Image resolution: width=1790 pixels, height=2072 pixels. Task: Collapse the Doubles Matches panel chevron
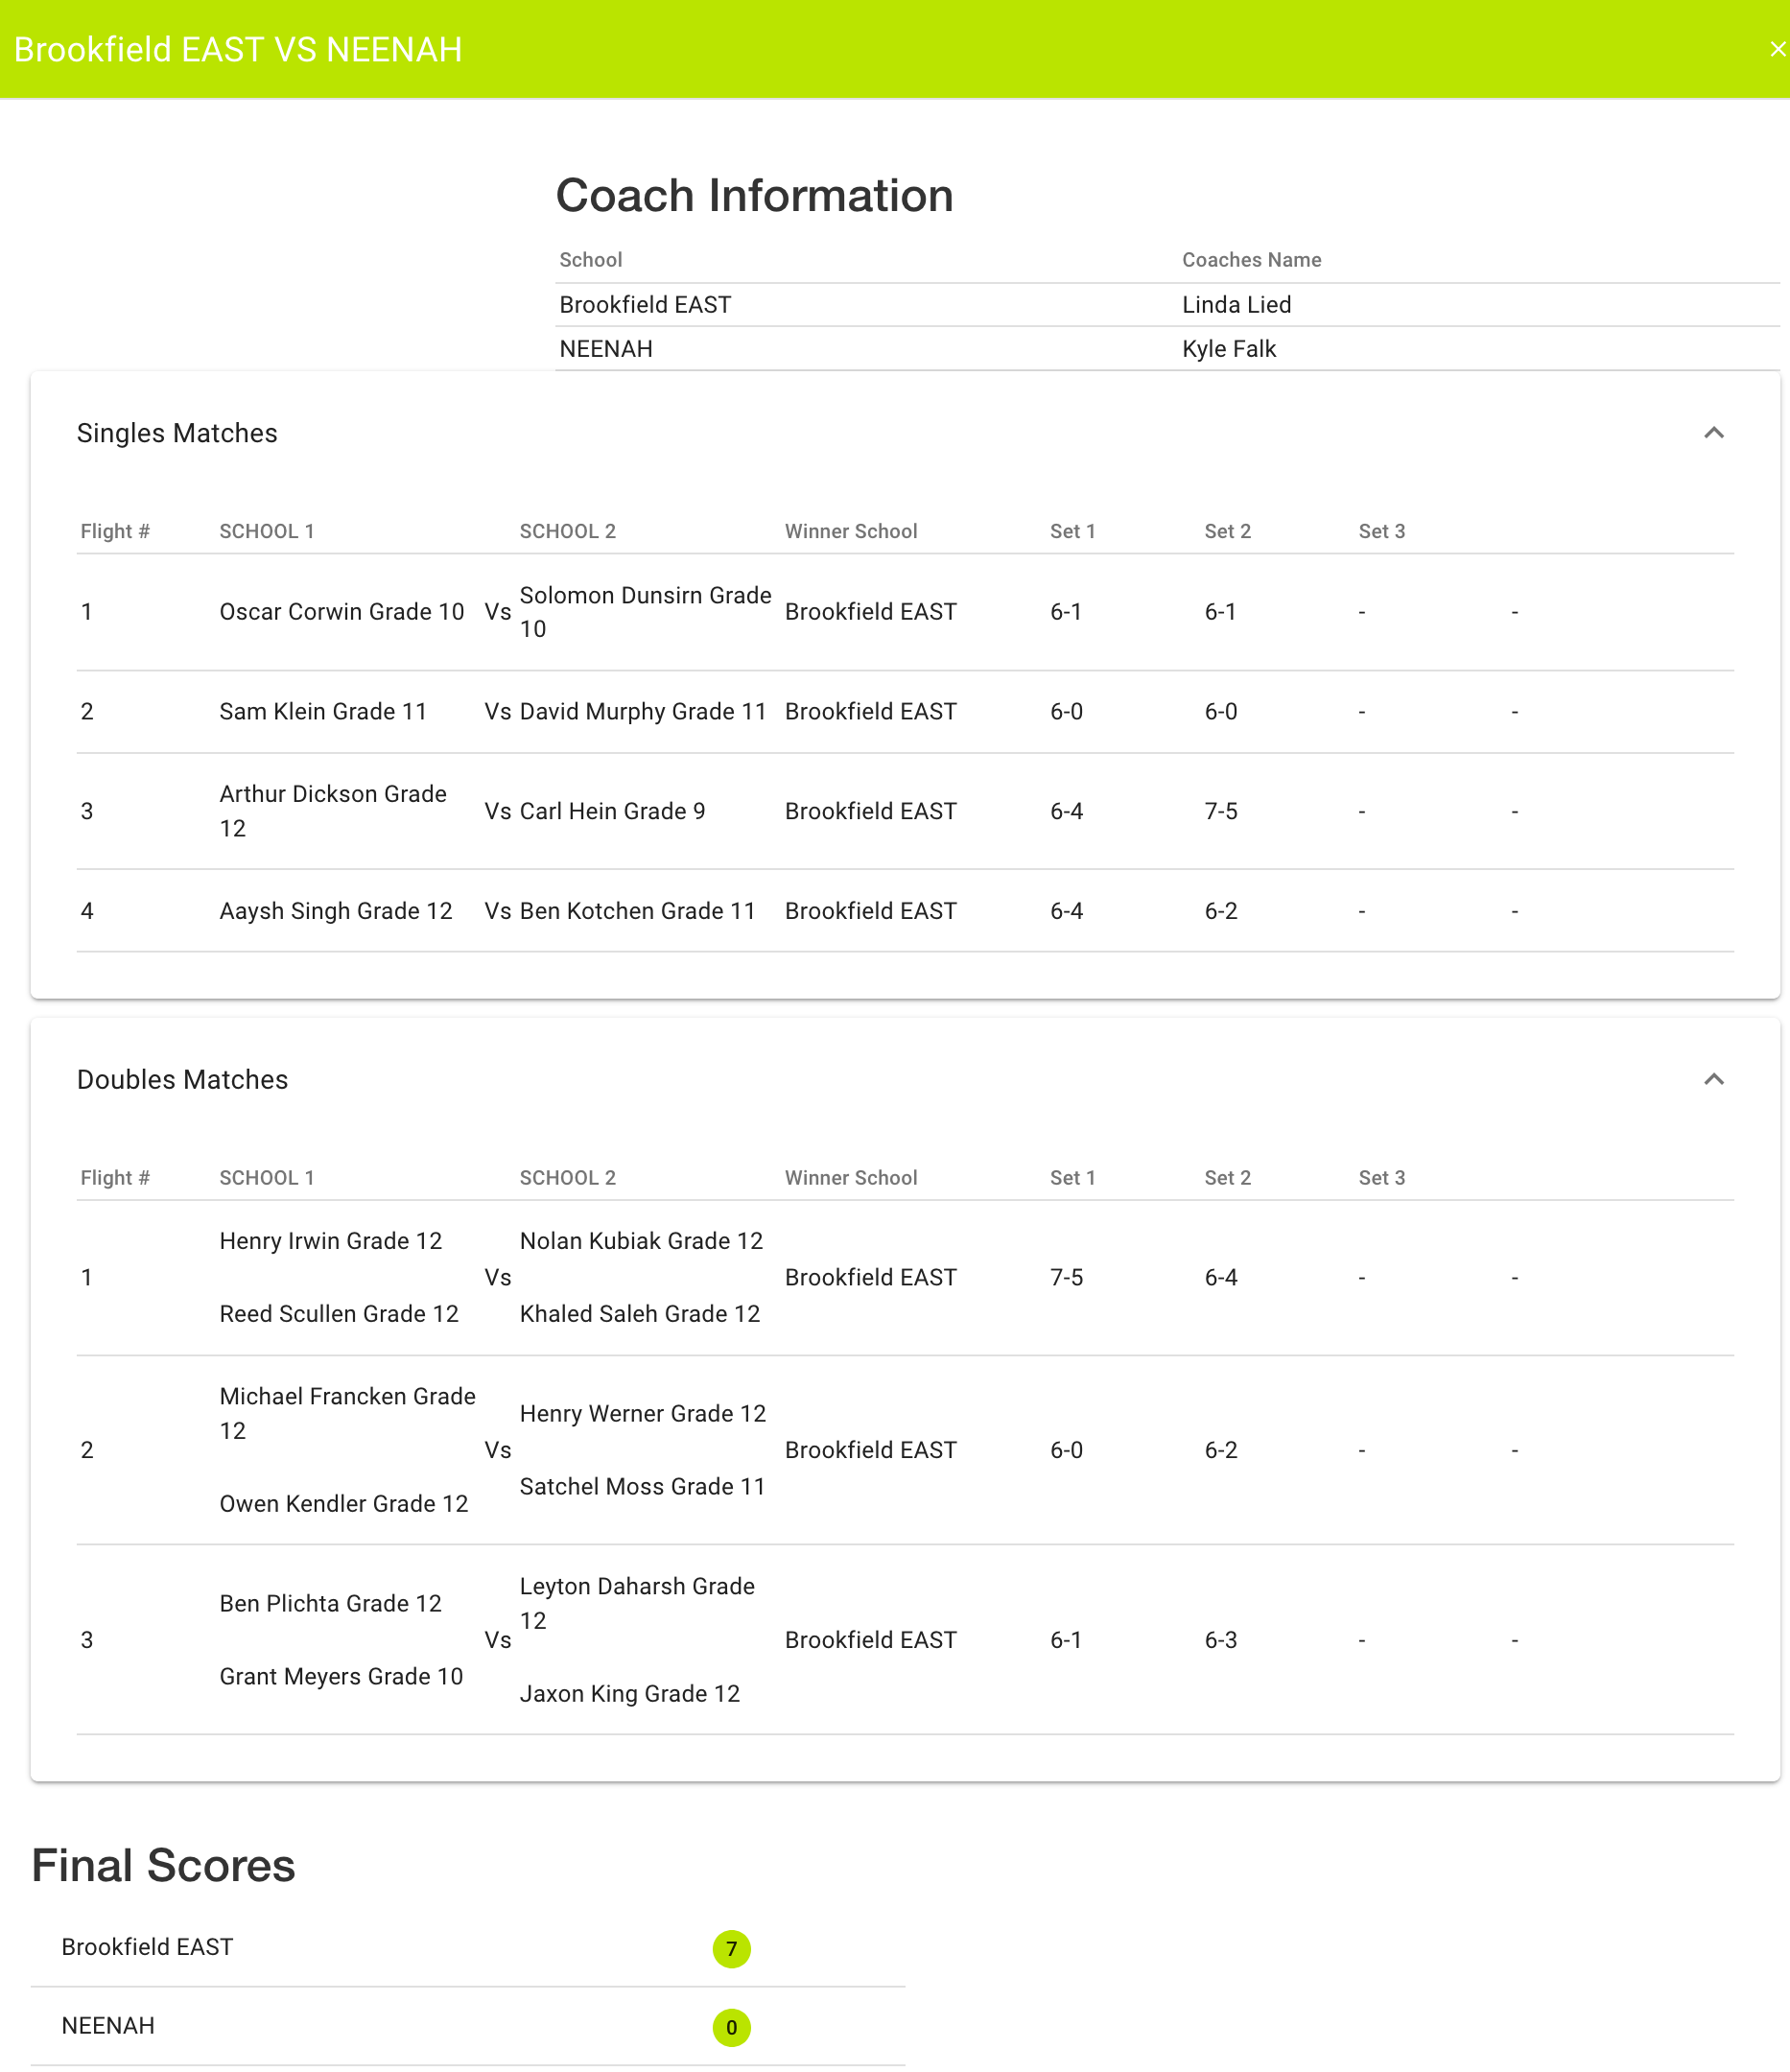1713,1079
